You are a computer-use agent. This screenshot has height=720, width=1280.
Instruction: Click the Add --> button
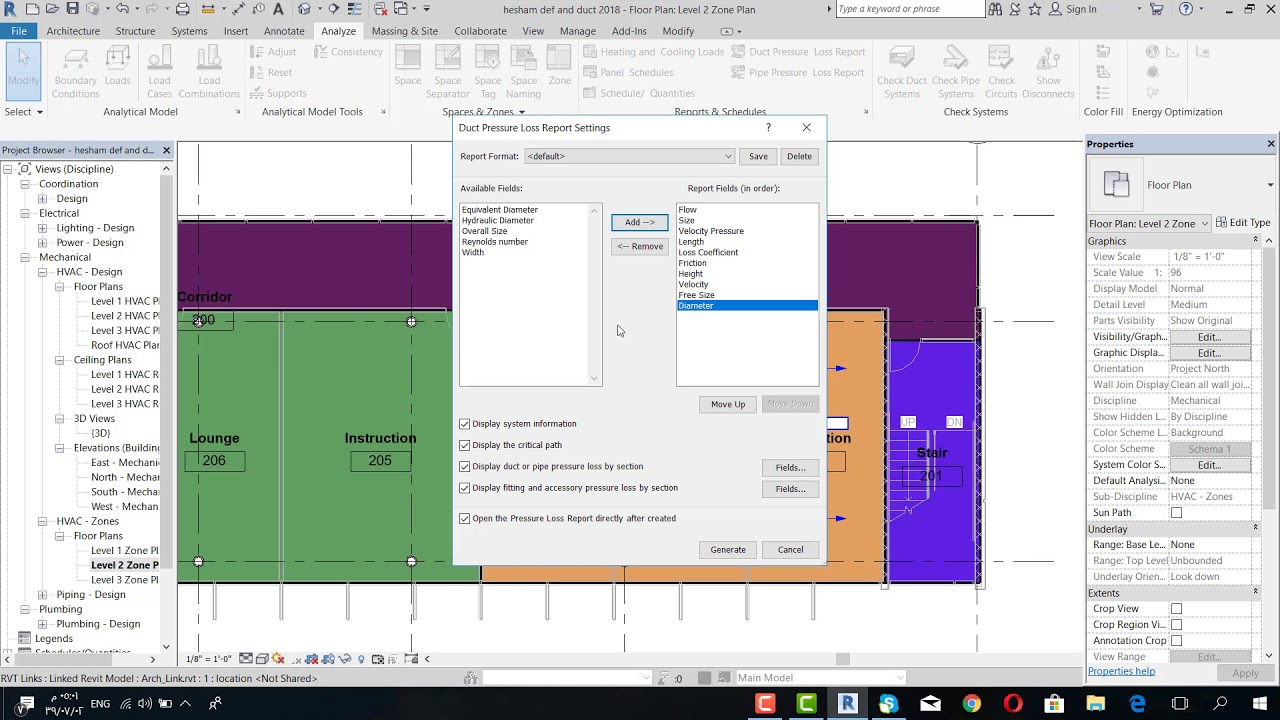tap(640, 222)
